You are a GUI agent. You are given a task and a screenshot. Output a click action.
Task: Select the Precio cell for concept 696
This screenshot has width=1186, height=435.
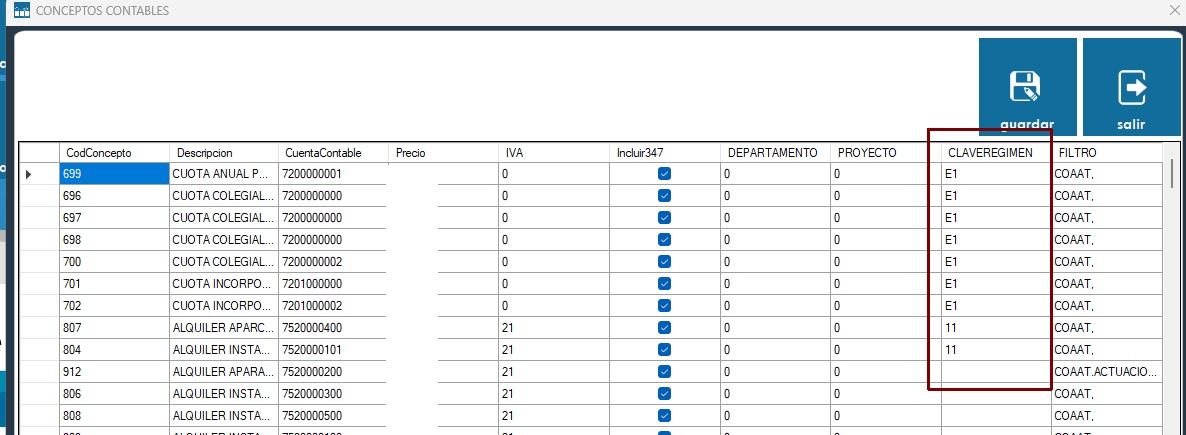[443, 196]
